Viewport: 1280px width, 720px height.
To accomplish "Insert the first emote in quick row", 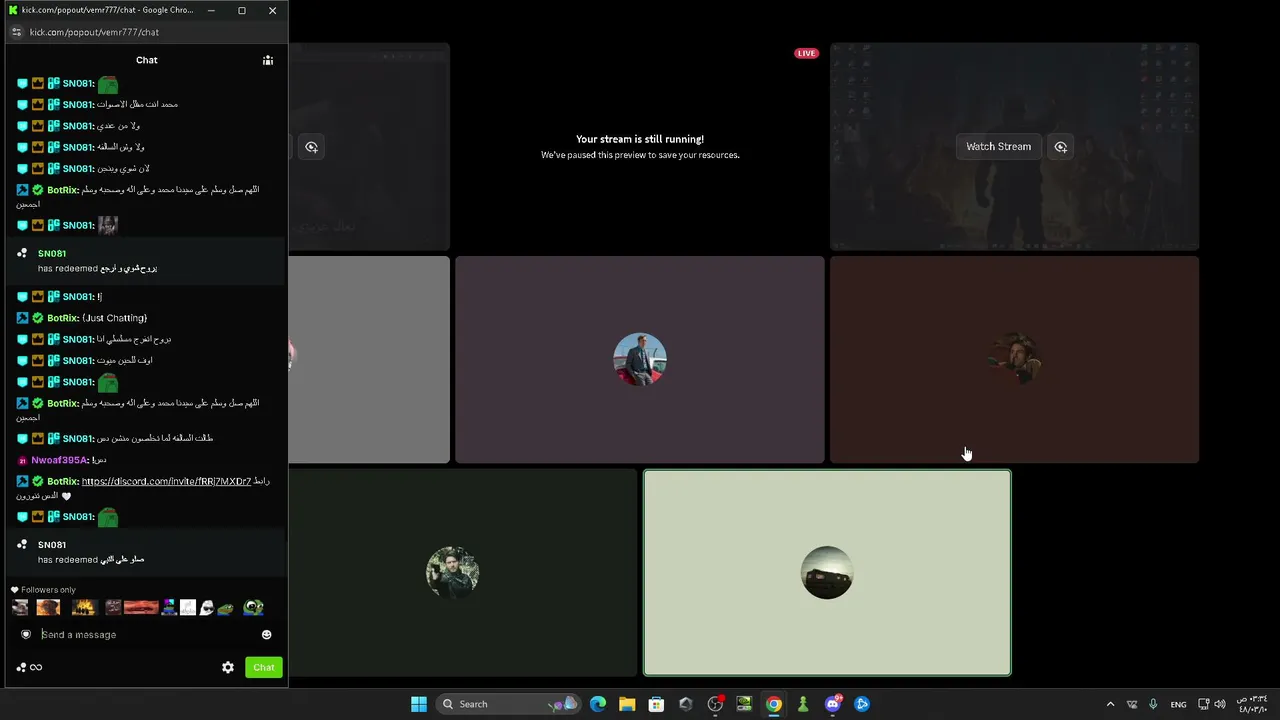I will pos(20,607).
